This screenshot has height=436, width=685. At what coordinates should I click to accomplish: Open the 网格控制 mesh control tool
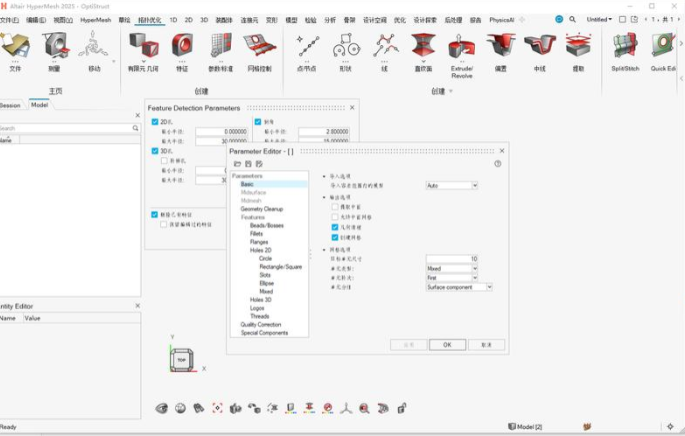258,46
